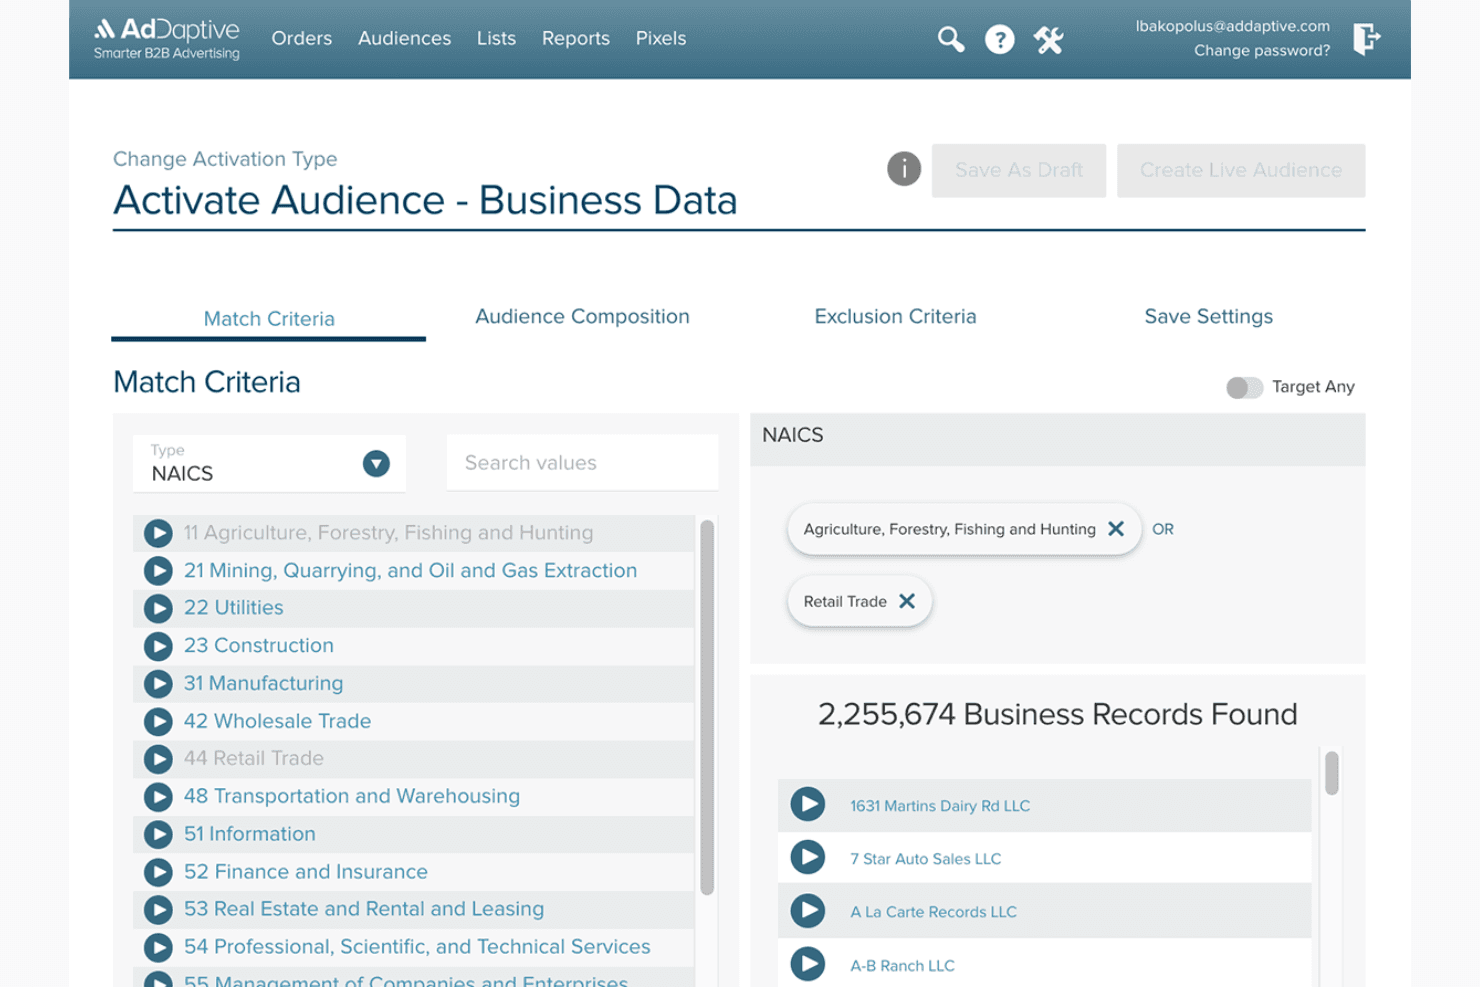Viewport: 1480px width, 987px height.
Task: Switch to the Exclusion Criteria tab
Action: [895, 316]
